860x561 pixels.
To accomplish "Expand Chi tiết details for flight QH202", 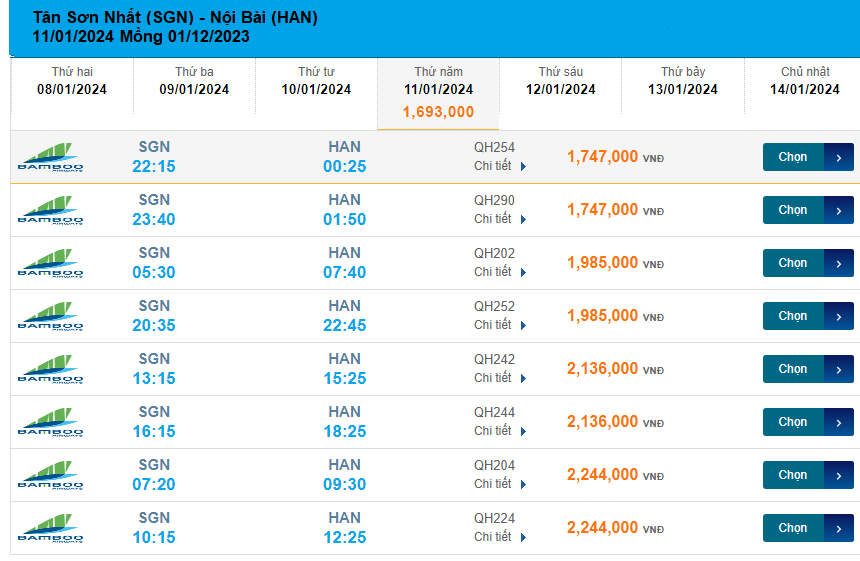I will pos(500,272).
